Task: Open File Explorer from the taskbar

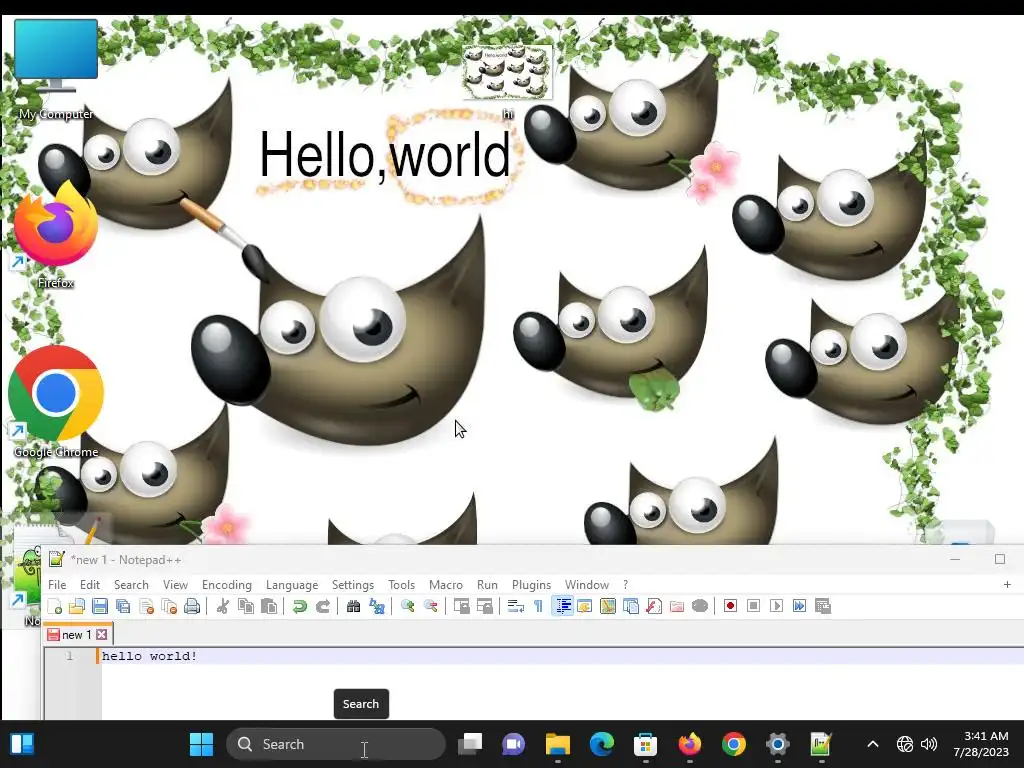Action: click(558, 744)
